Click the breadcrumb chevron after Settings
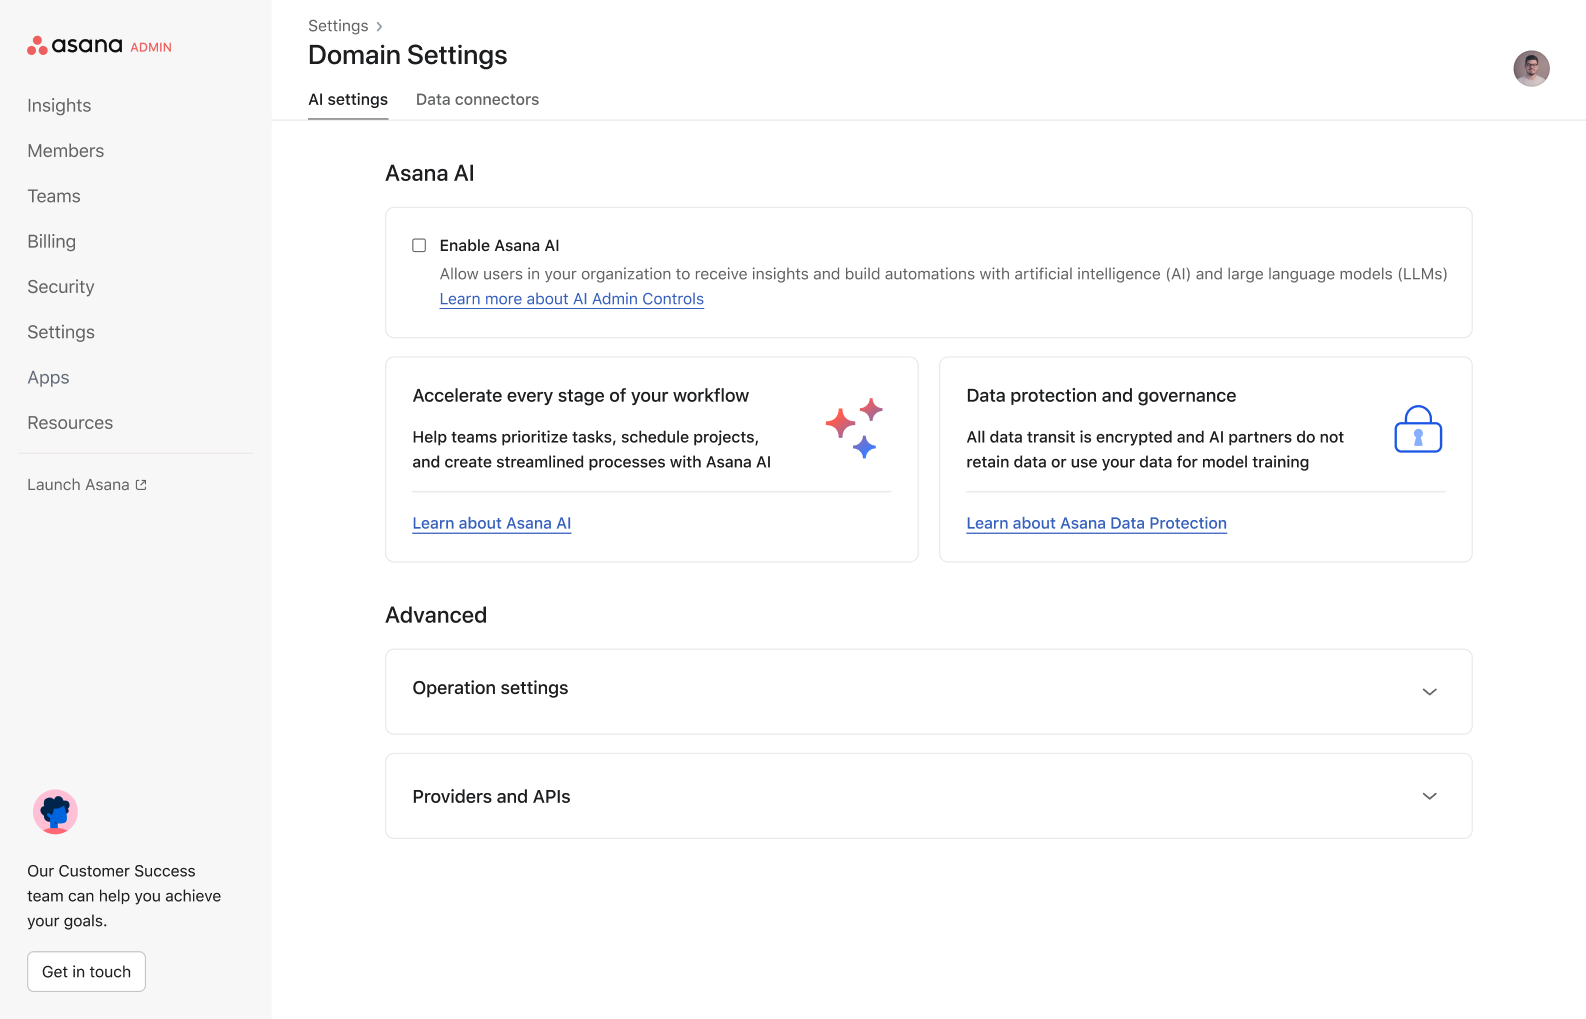 tap(379, 27)
